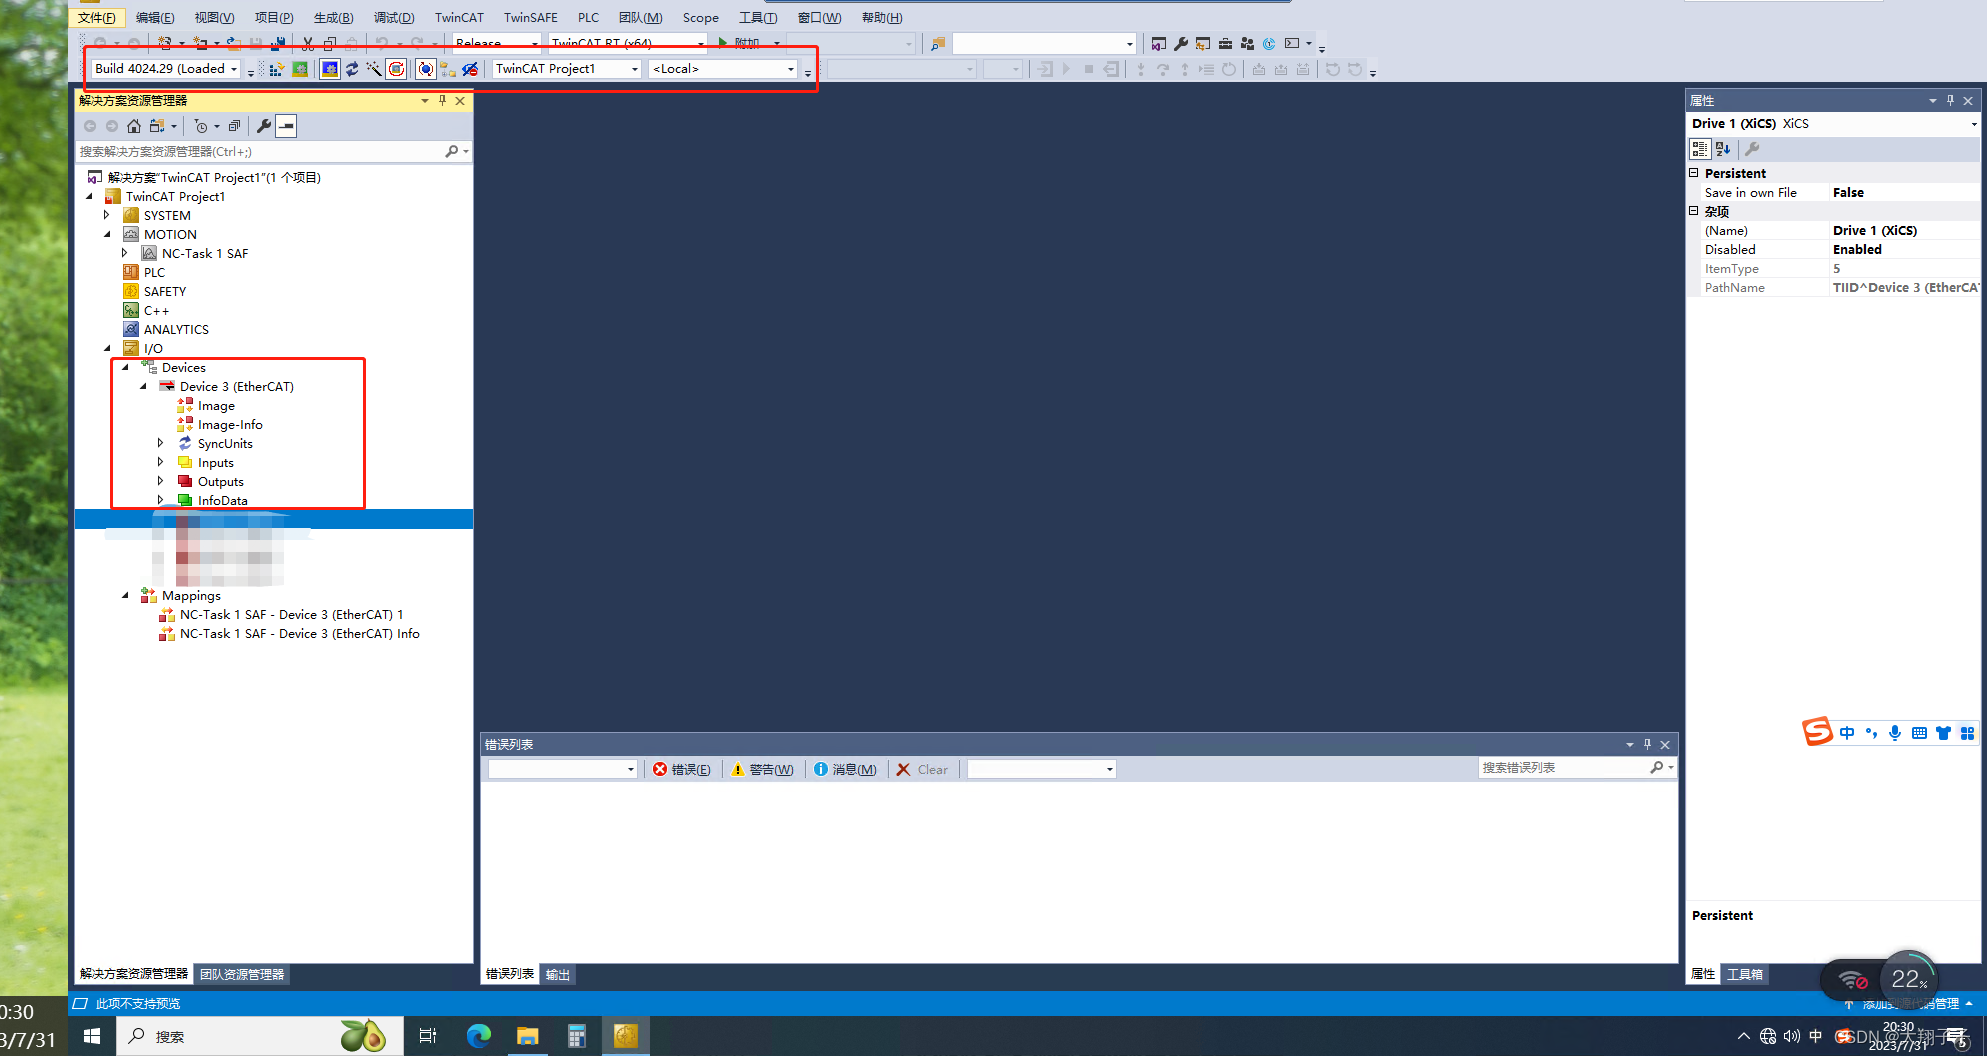Switch to 团队资源管理器 tab

[241, 974]
